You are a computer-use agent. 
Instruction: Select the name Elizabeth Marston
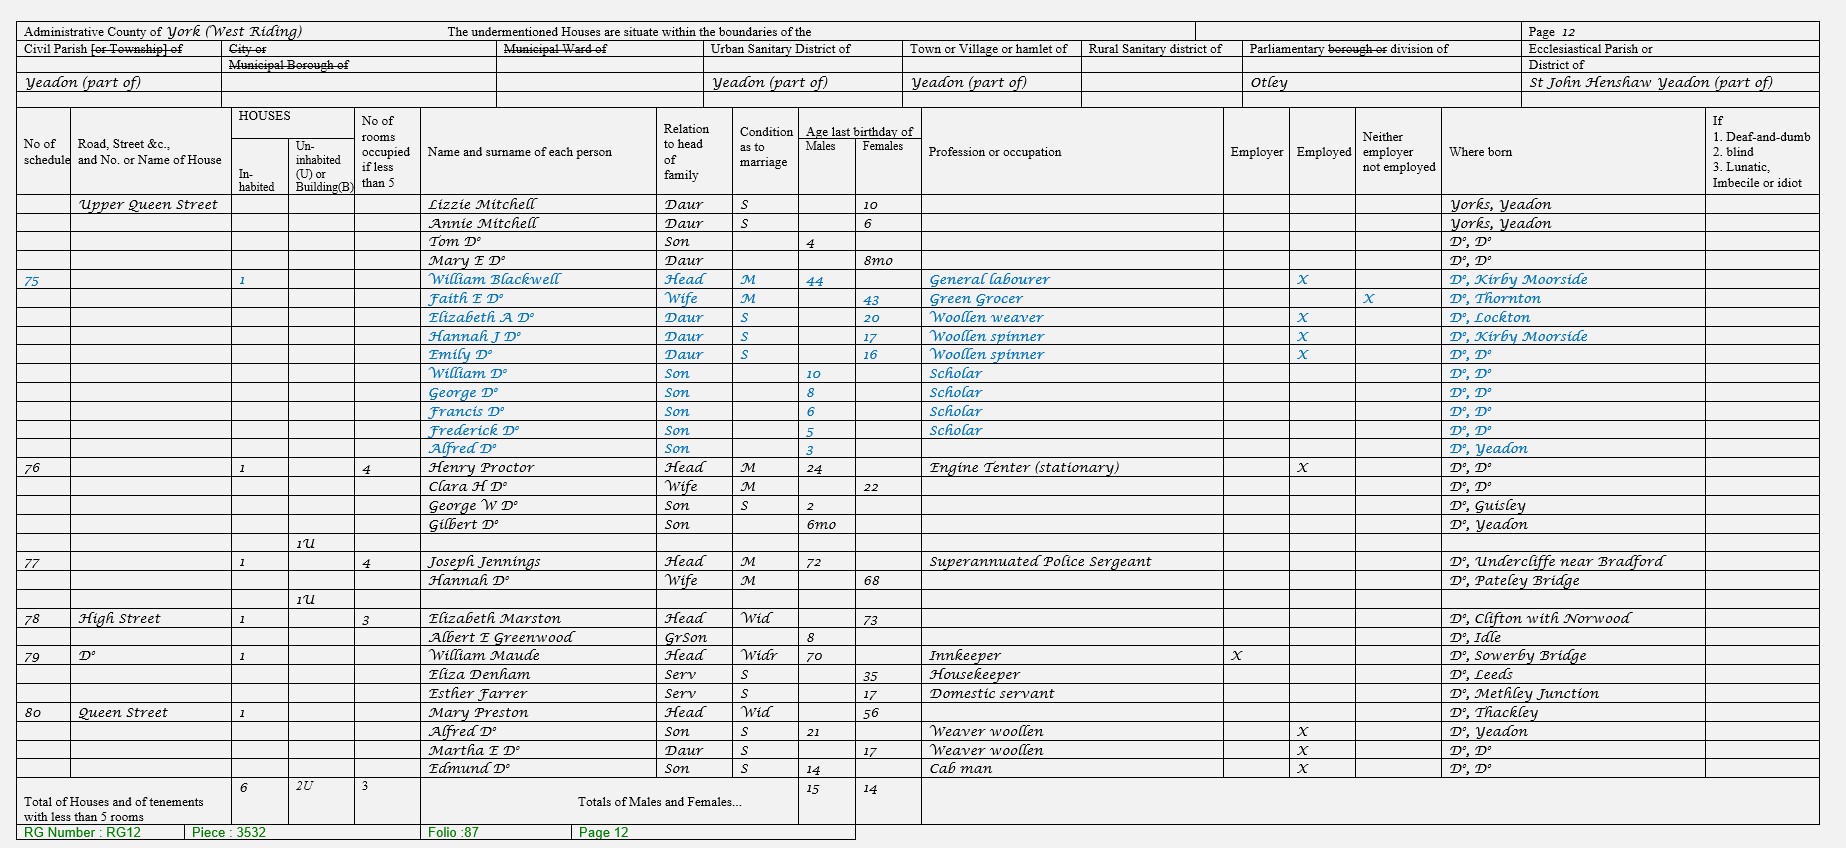(x=494, y=619)
